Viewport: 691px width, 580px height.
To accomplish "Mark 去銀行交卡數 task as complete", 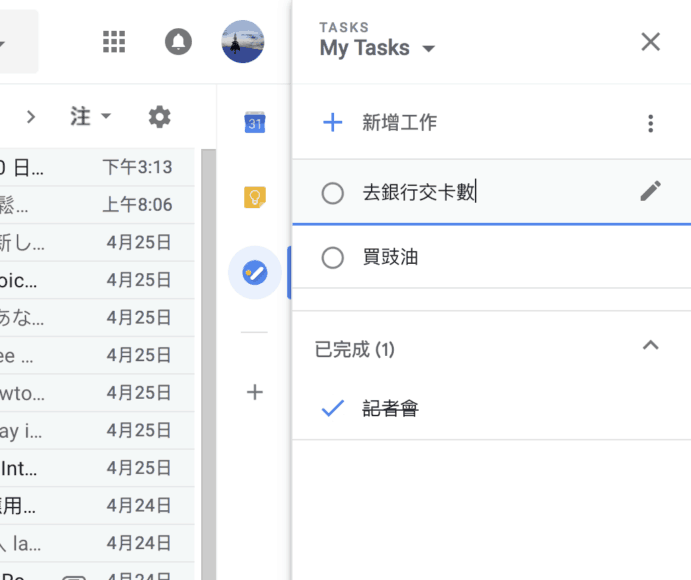I will click(333, 193).
